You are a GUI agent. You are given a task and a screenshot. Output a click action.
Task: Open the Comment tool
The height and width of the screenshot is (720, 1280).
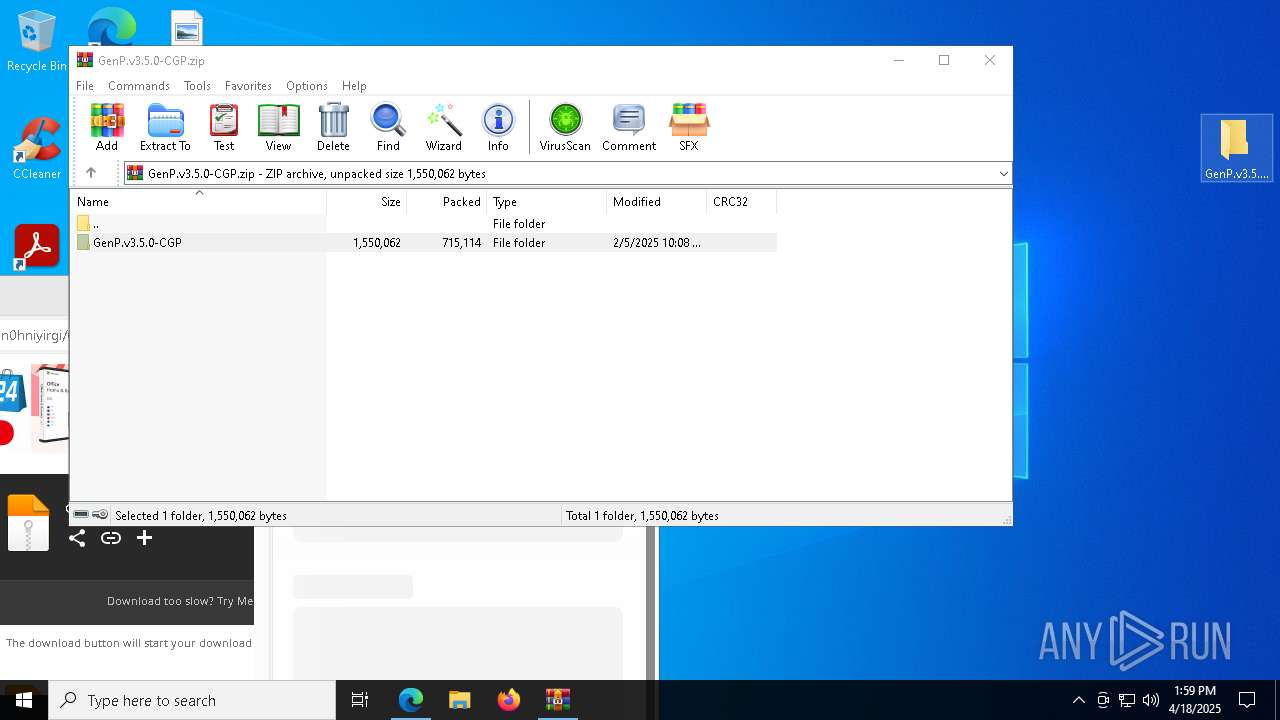(629, 127)
